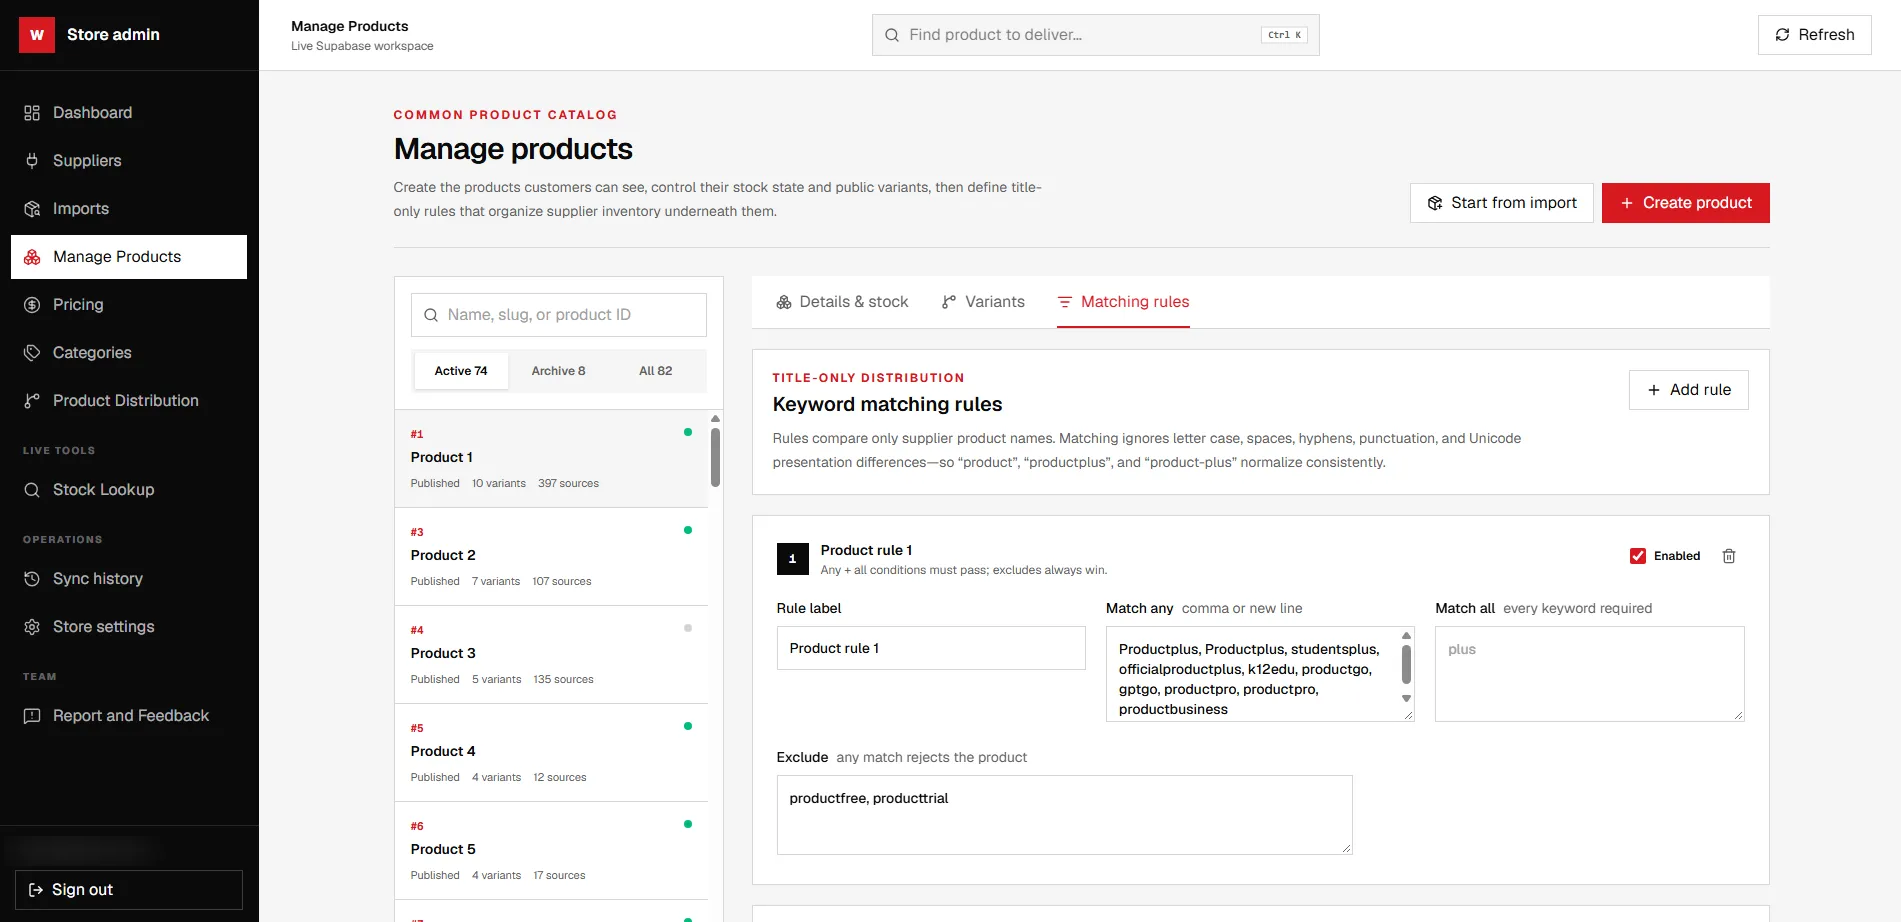Click the Ctrl K shortcut badge
1901x922 pixels.
pos(1284,35)
